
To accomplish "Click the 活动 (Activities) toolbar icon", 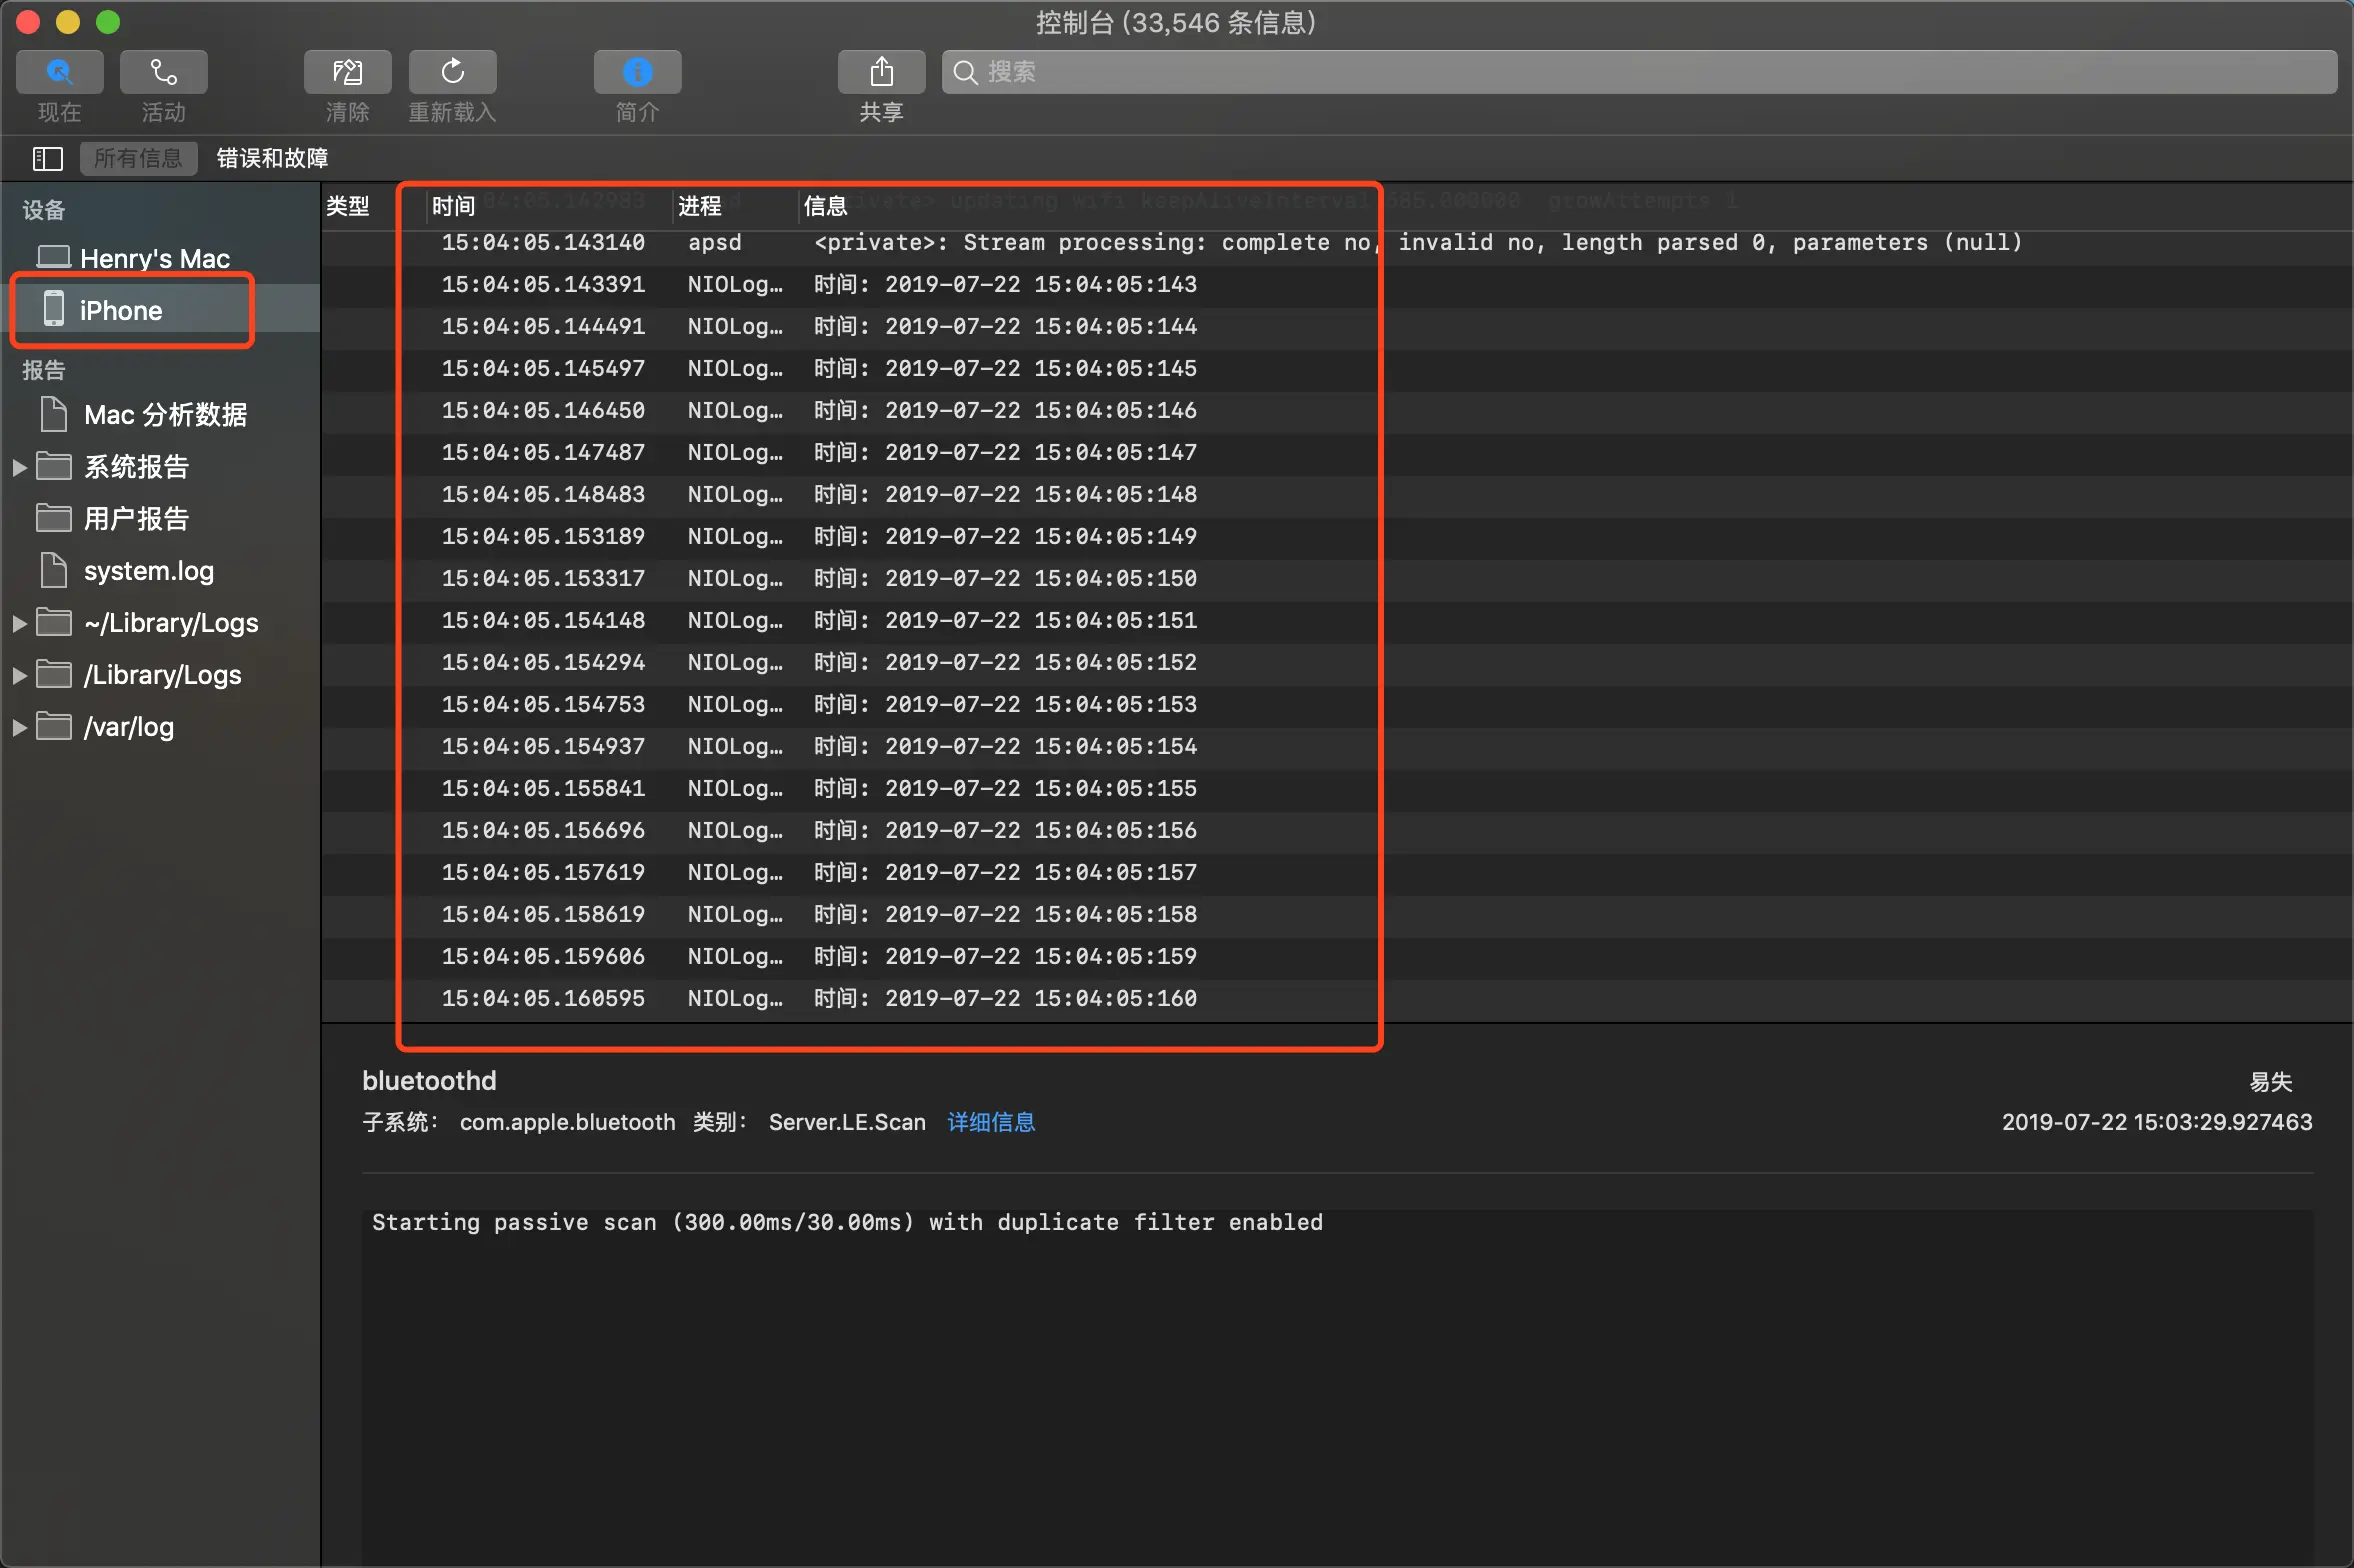I will 163,72.
